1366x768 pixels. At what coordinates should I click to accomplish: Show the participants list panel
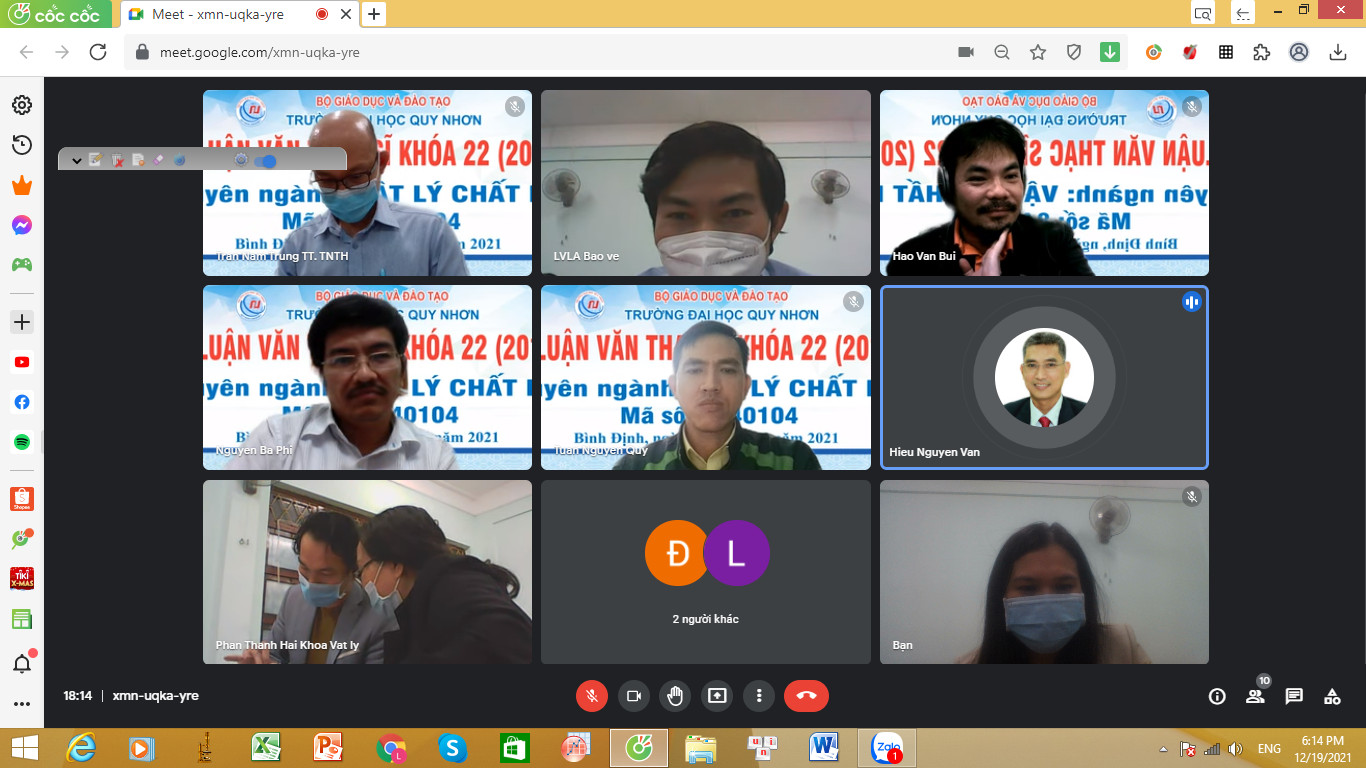1255,697
